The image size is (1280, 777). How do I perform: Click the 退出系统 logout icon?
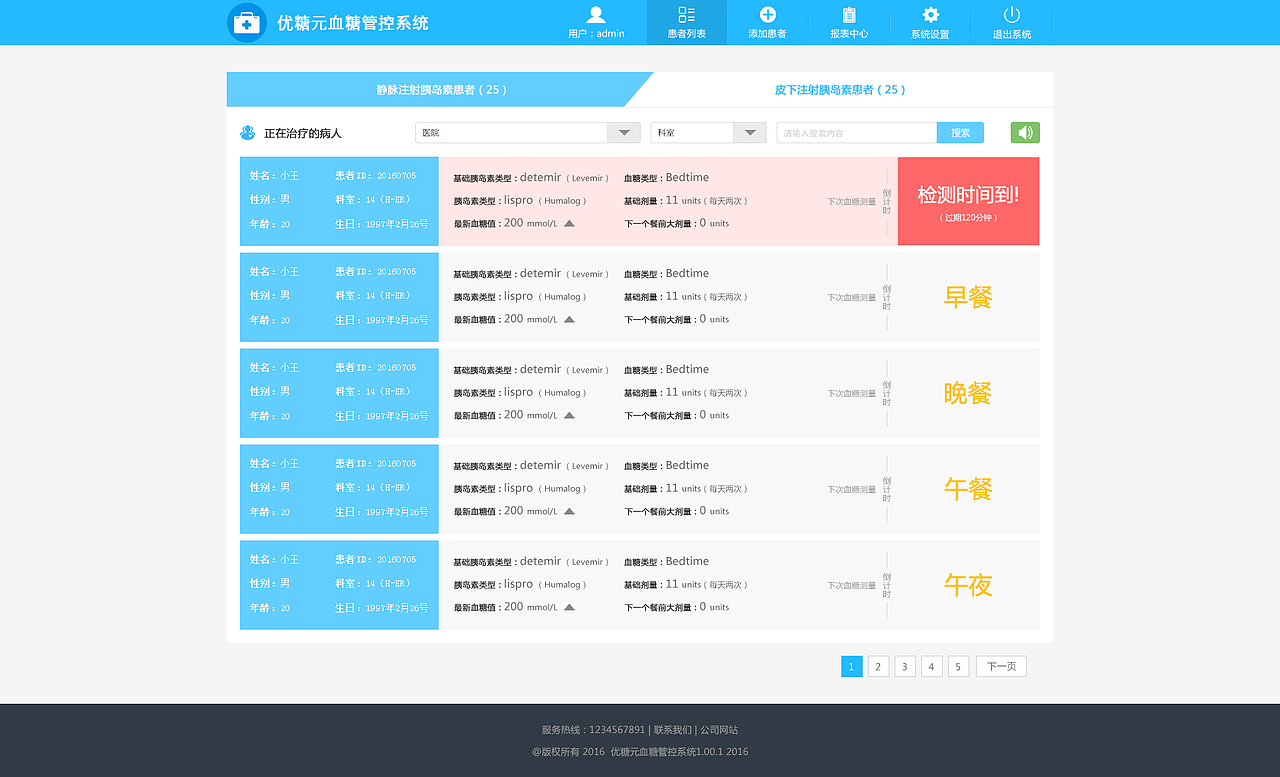click(1011, 15)
